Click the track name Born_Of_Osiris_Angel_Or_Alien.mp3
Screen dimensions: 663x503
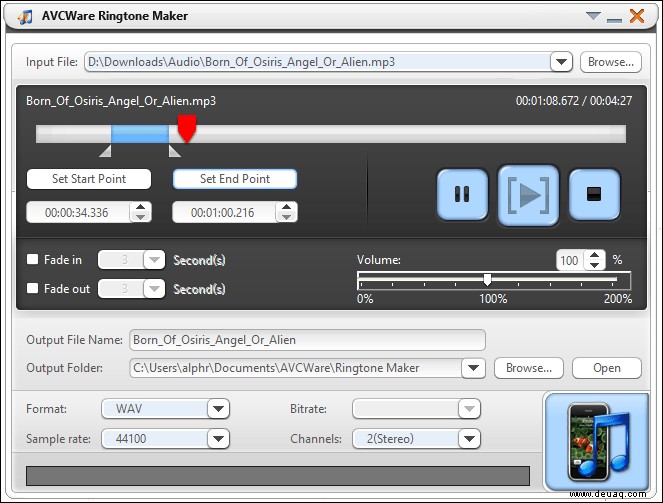pyautogui.click(x=121, y=101)
